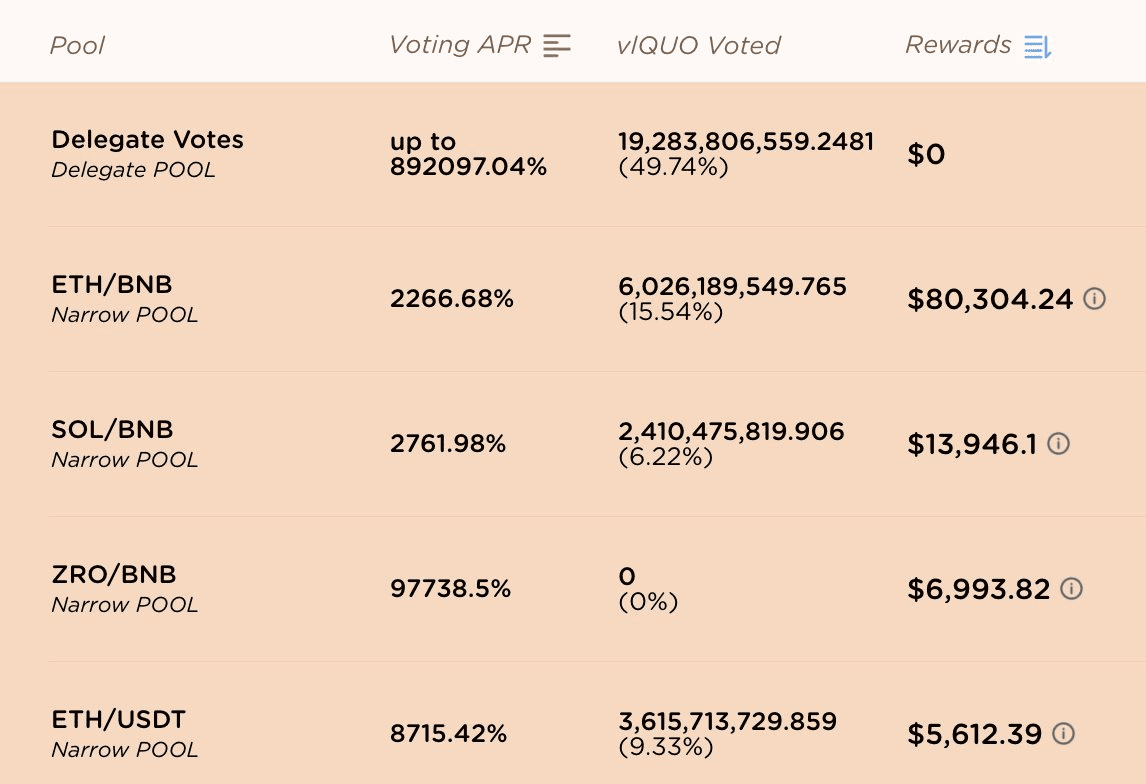Viewport: 1146px width, 784px height.
Task: Click the vlQUO Voted column header
Action: pos(699,46)
